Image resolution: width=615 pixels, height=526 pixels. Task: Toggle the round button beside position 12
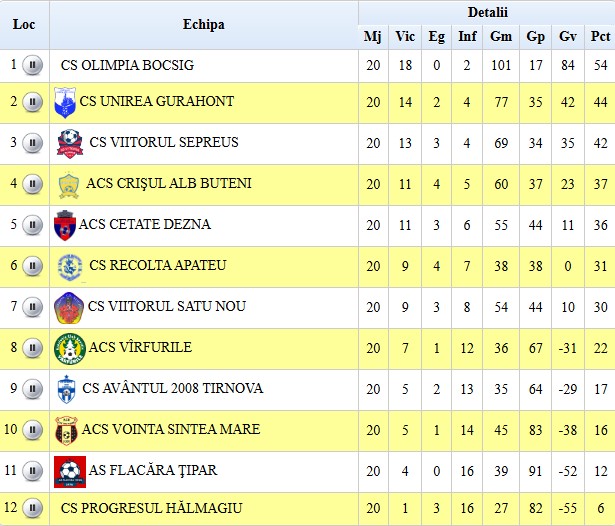pos(32,510)
